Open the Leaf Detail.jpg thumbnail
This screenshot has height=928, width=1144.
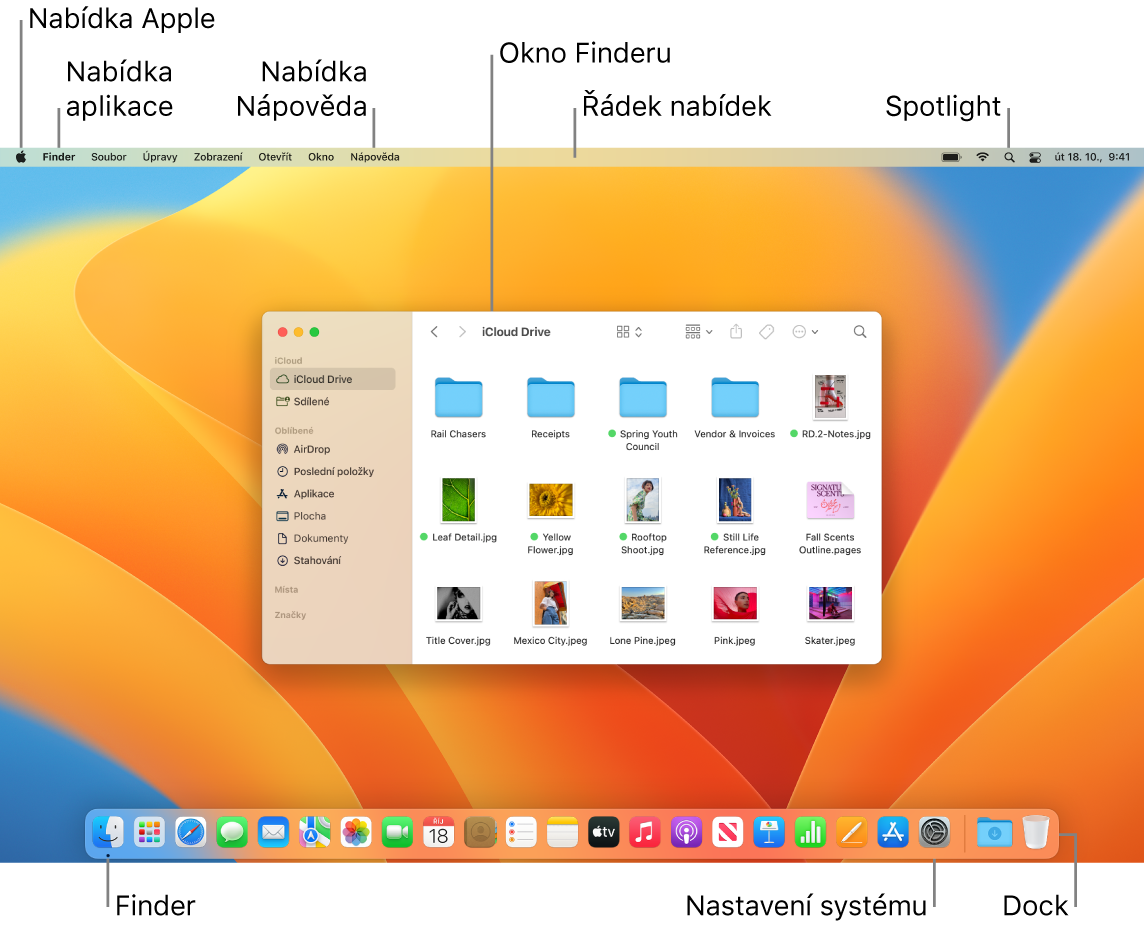[x=458, y=500]
